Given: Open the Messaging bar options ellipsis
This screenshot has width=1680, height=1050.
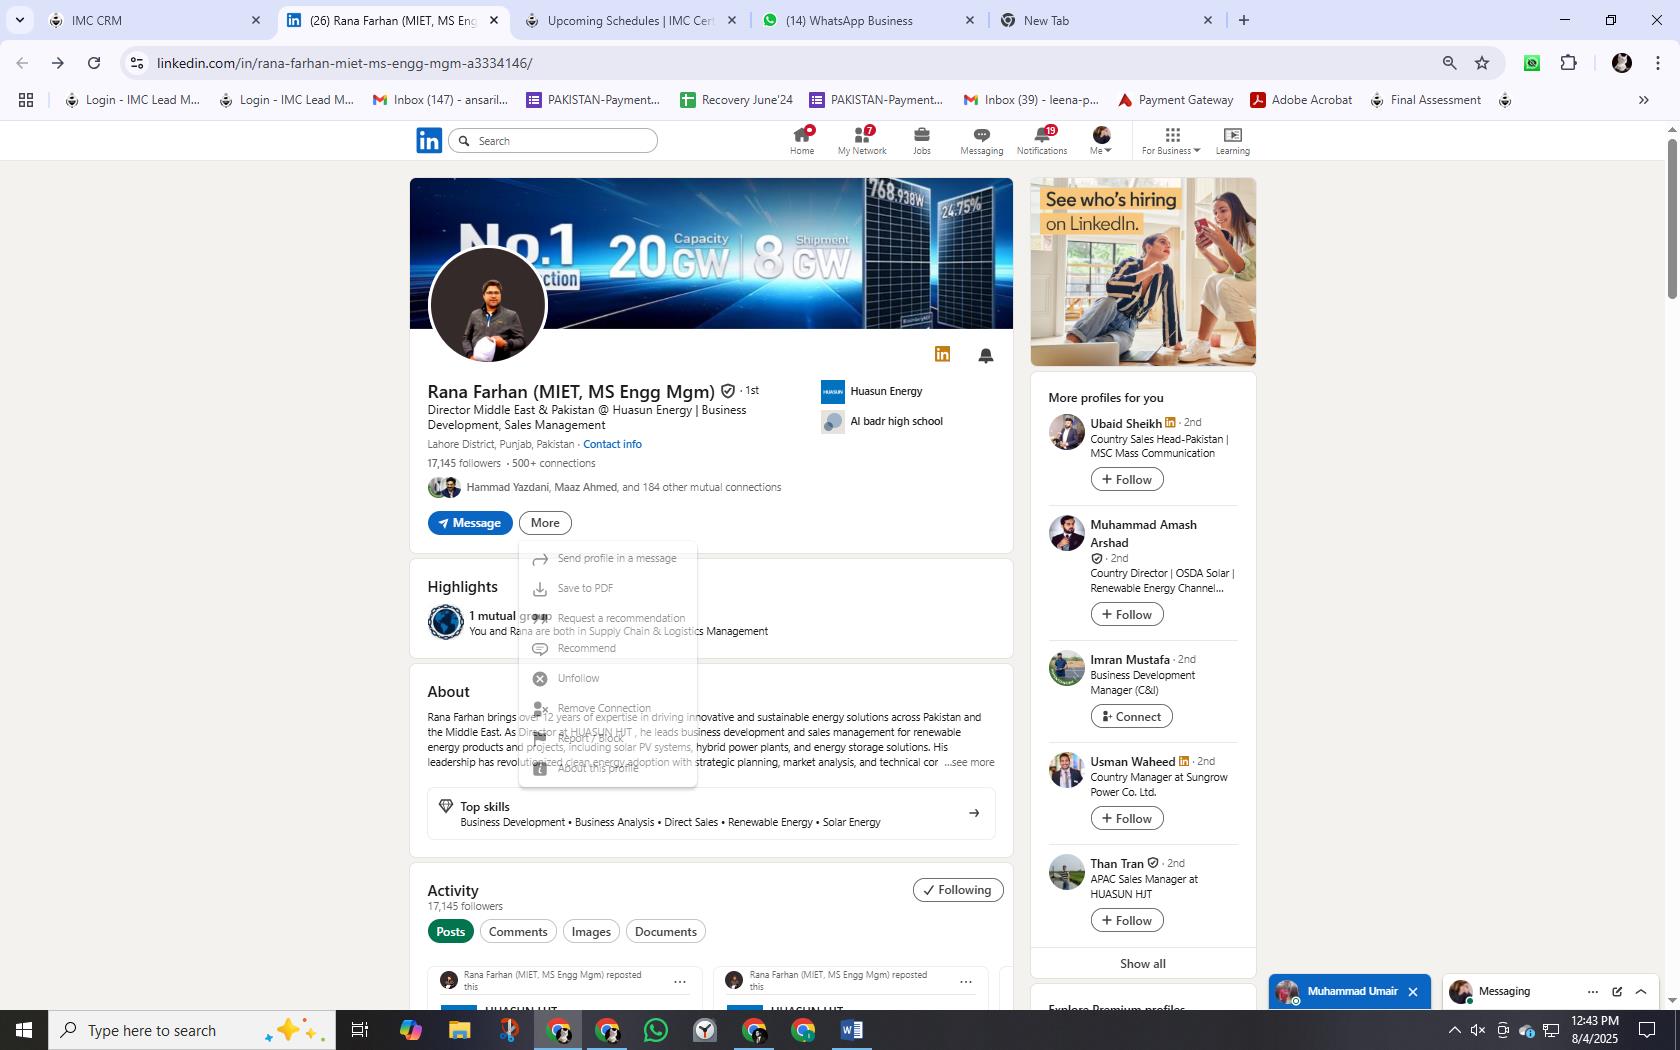Looking at the screenshot, I should tap(1592, 992).
